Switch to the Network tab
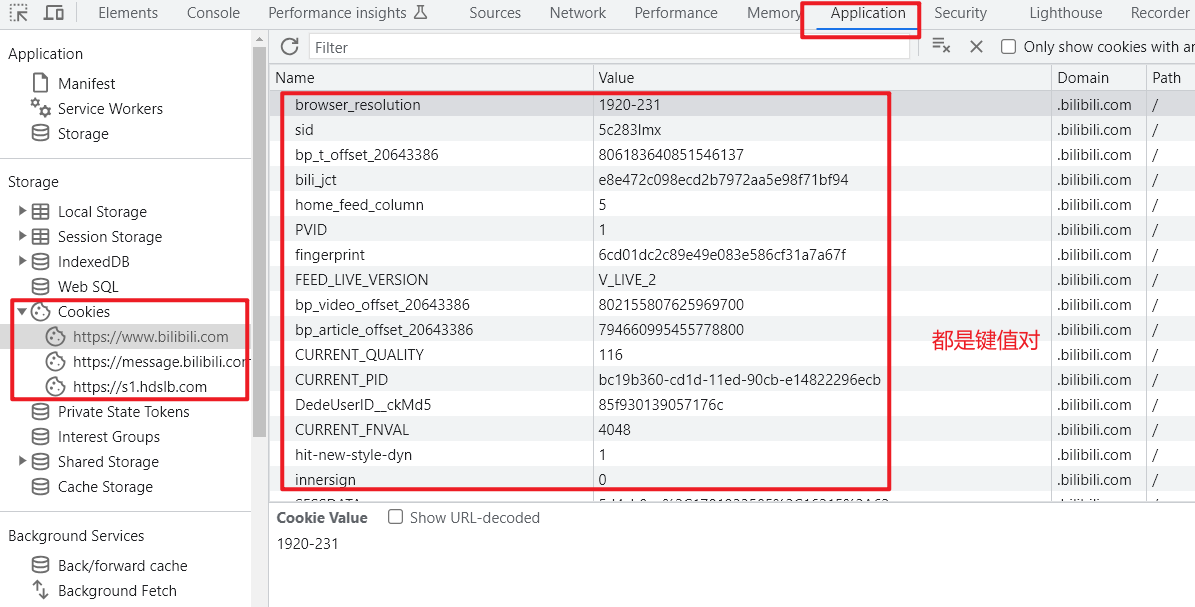Screen dimensions: 1195x607 577,13
